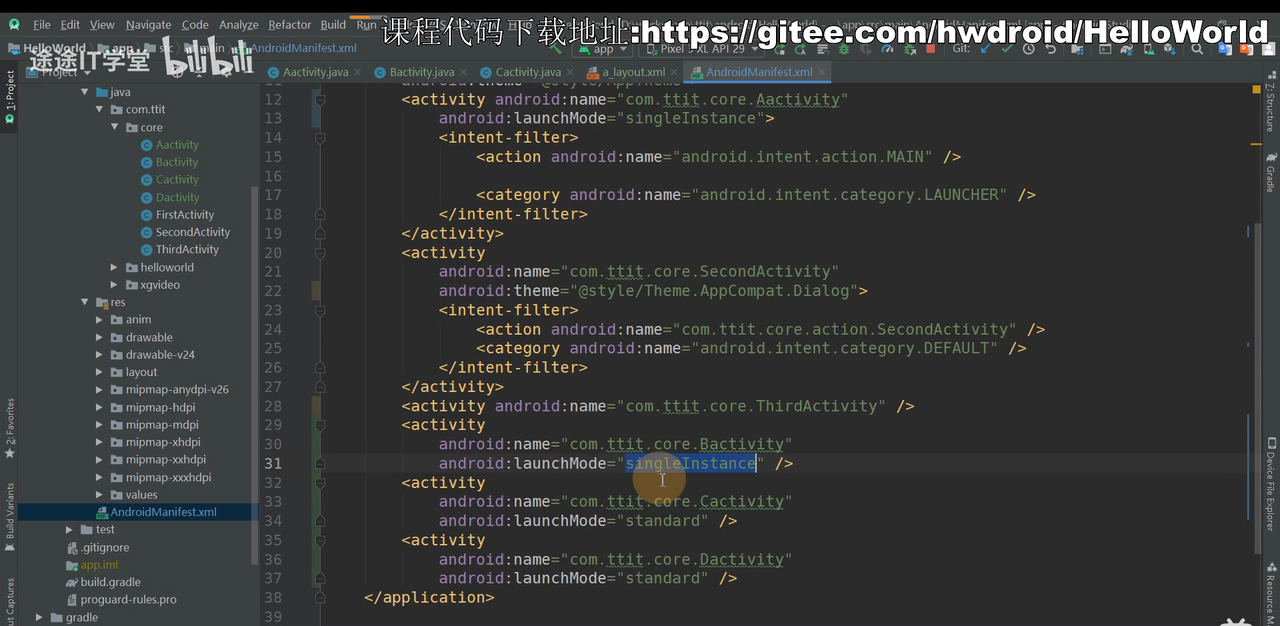1280x626 pixels.
Task: Collapse the core package arrow
Action: [114, 127]
